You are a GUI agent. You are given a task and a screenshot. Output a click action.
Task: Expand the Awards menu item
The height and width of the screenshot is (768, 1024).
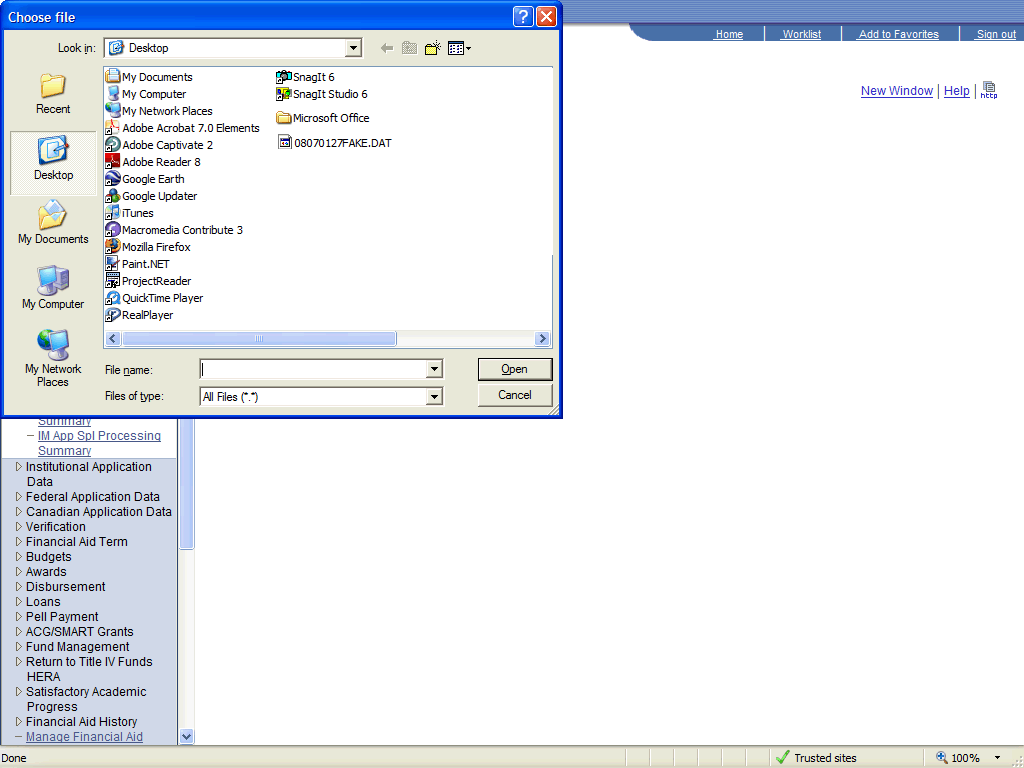point(40,571)
